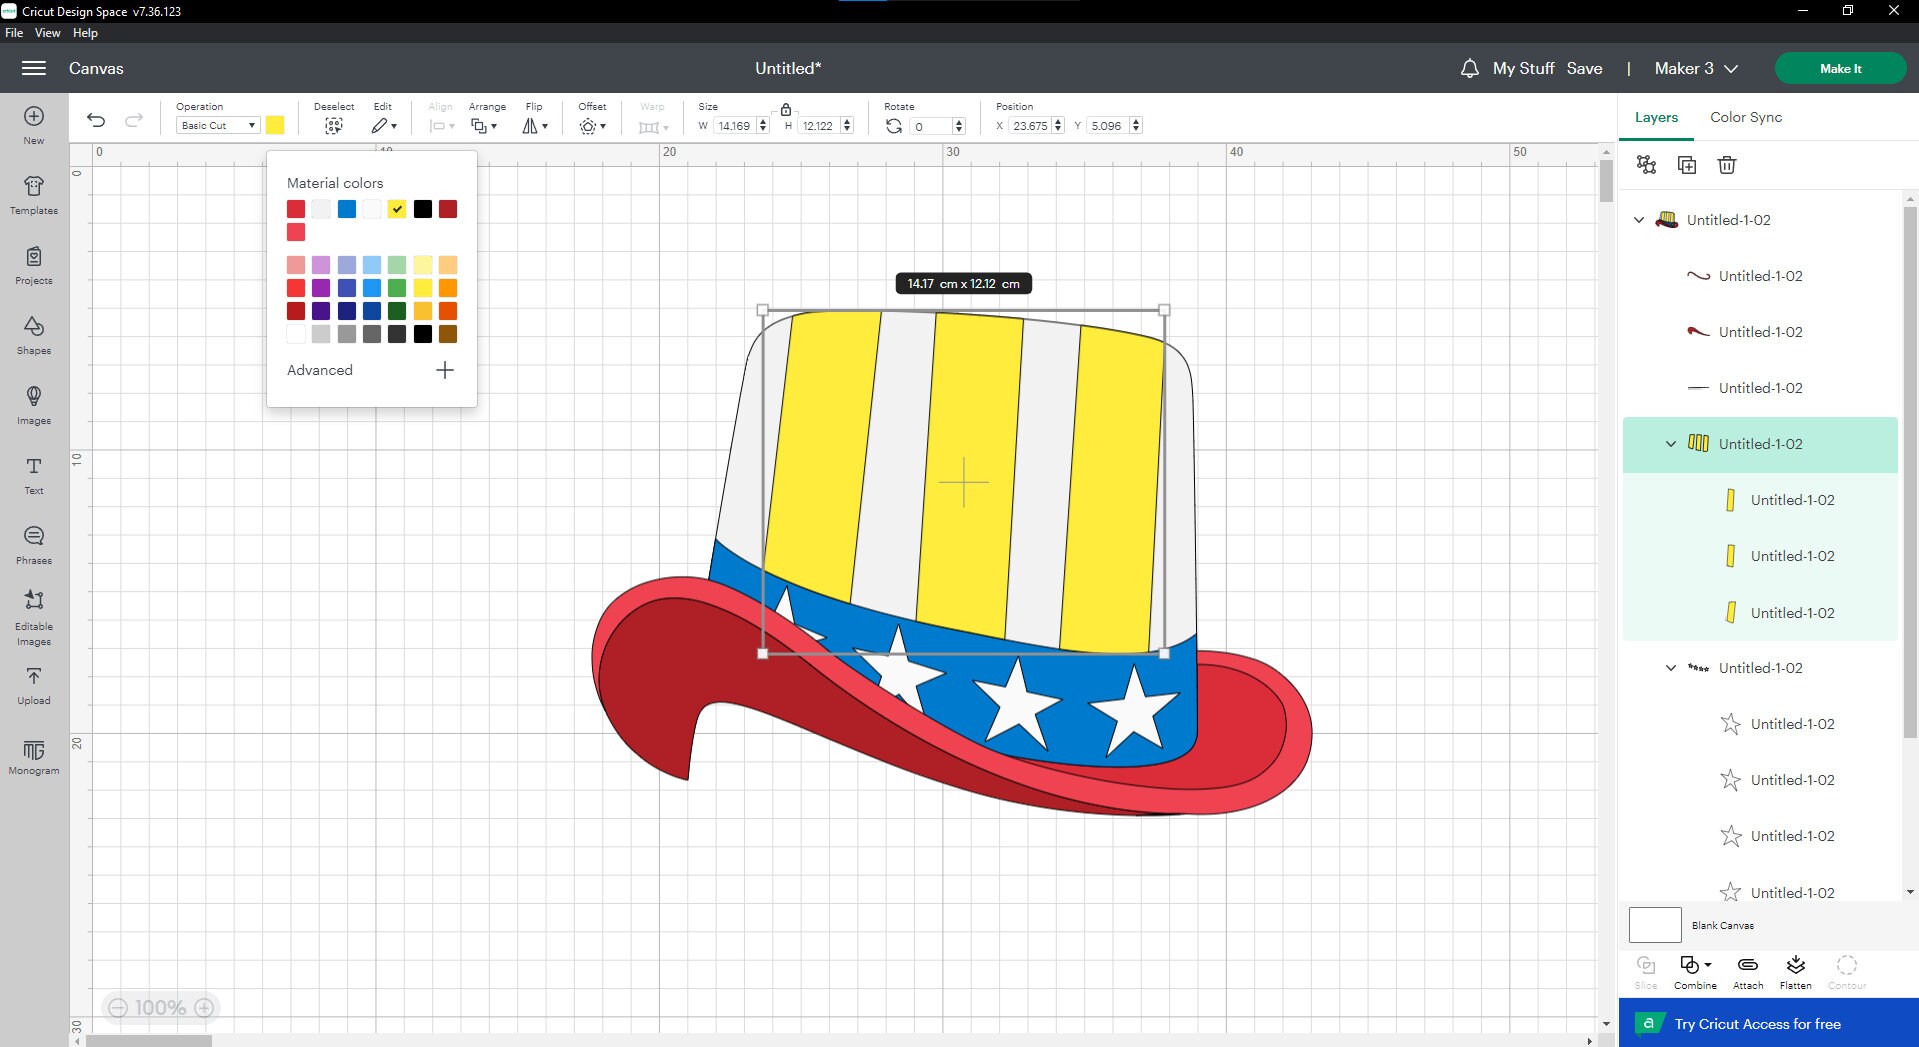Collapse the selected yellow stripes group
Screen dimensions: 1919x1047
click(x=1670, y=444)
